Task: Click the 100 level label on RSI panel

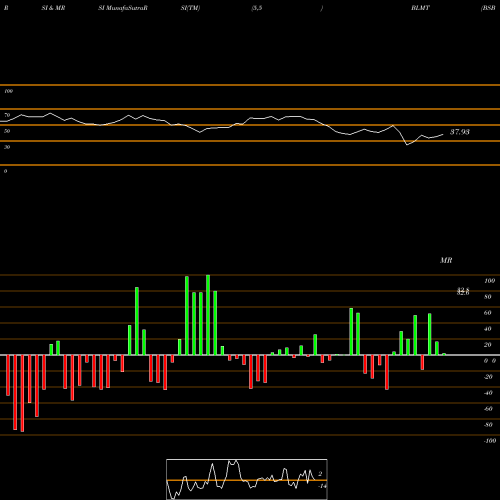Action: pyautogui.click(x=8, y=91)
